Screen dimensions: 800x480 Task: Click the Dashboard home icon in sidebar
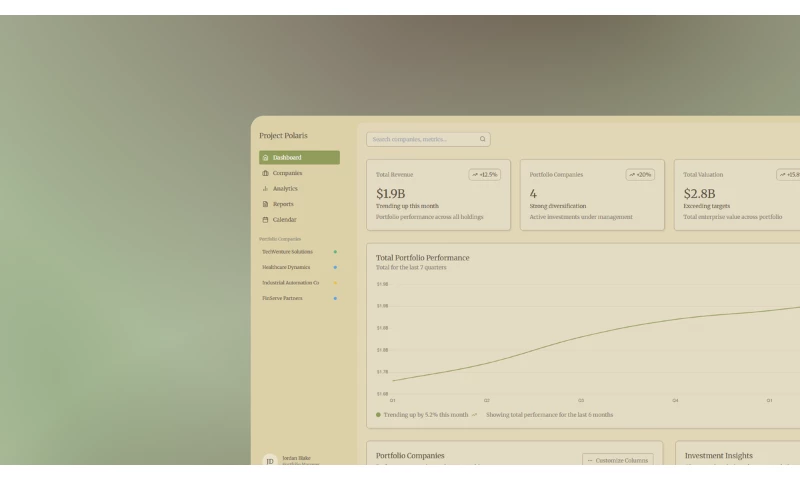pyautogui.click(x=265, y=158)
